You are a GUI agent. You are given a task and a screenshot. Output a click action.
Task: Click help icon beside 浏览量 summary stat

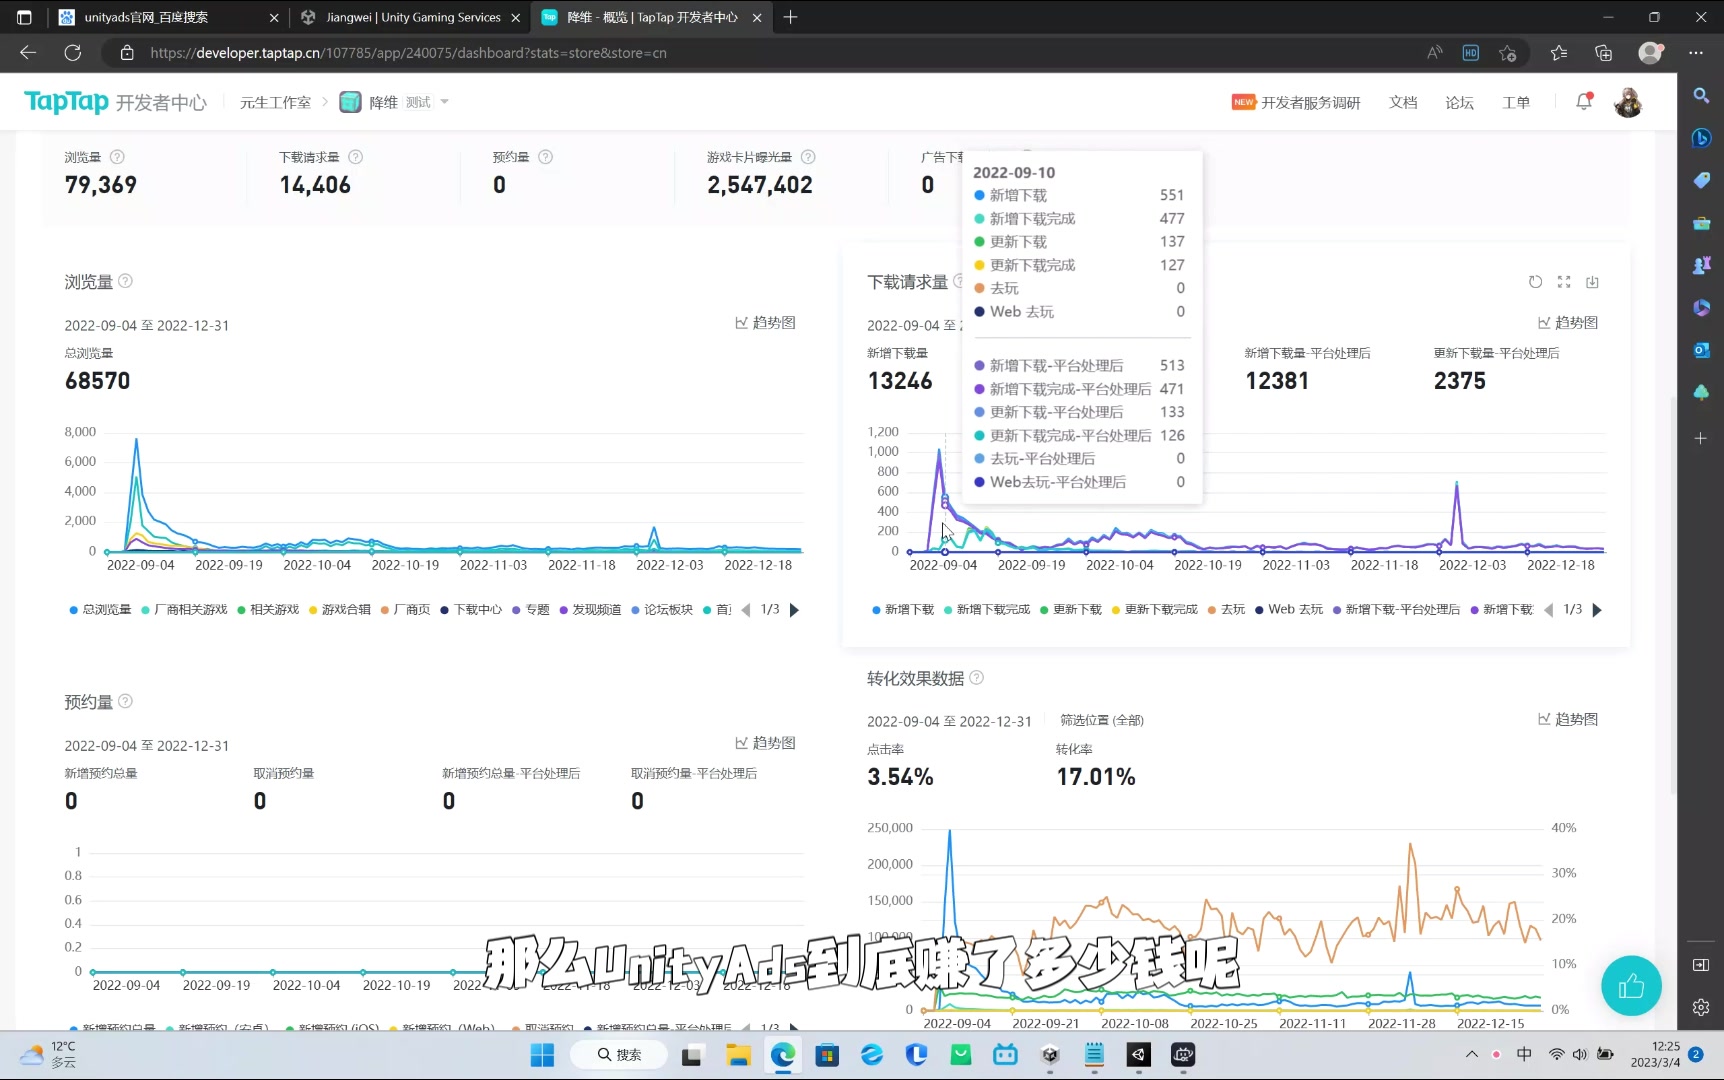(x=117, y=157)
